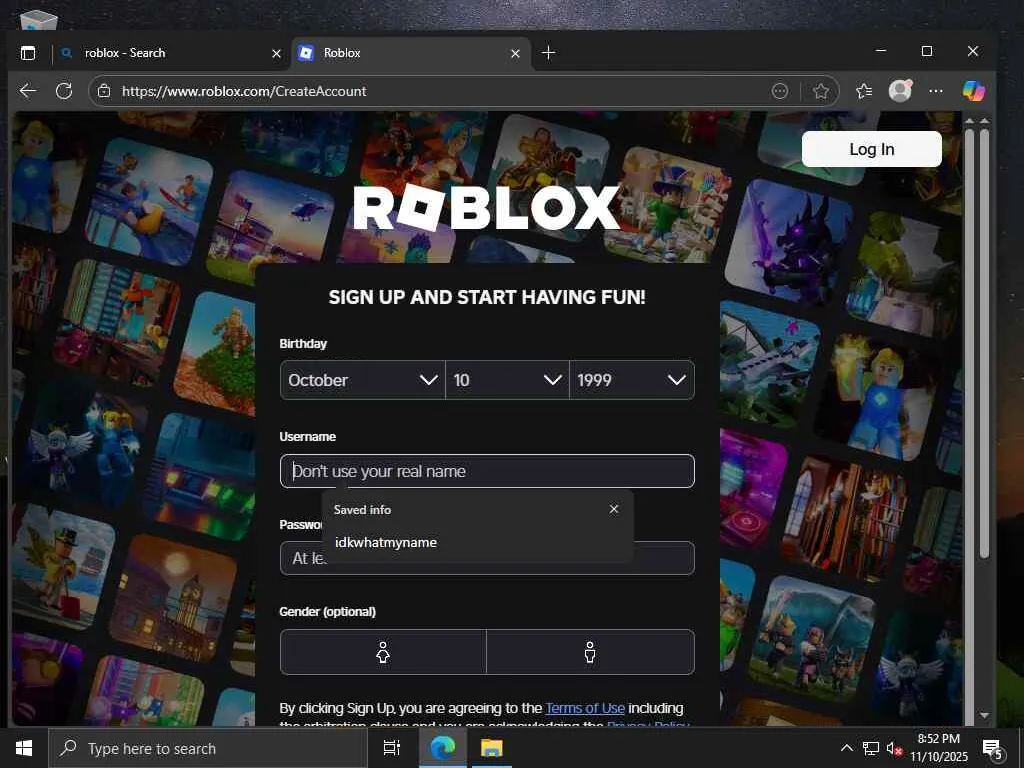The height and width of the screenshot is (768, 1024).
Task: Open the address bar chat bubble icon
Action: click(780, 91)
